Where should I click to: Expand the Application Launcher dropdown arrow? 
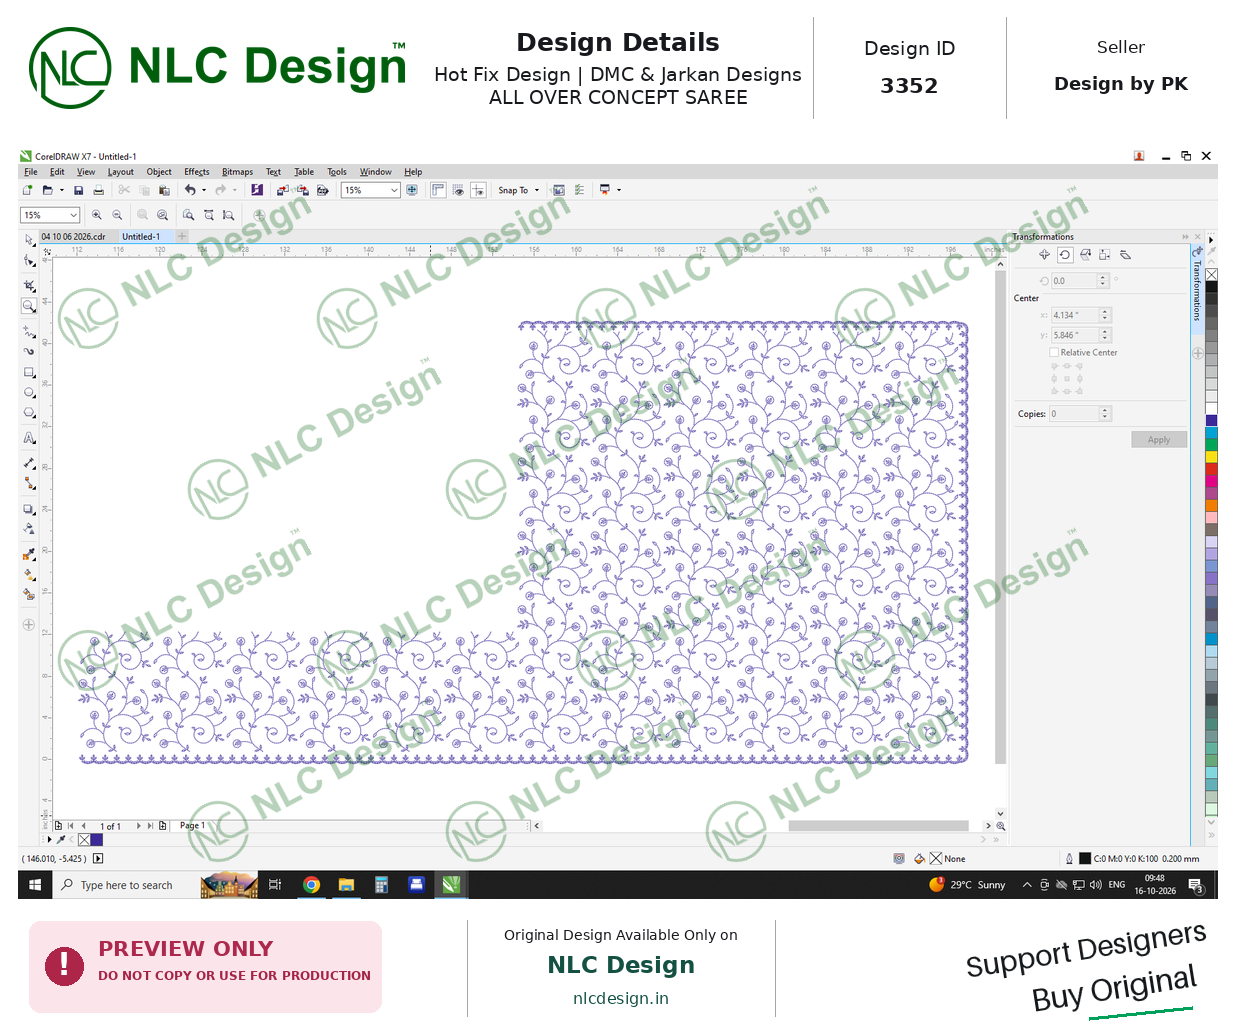(x=619, y=190)
